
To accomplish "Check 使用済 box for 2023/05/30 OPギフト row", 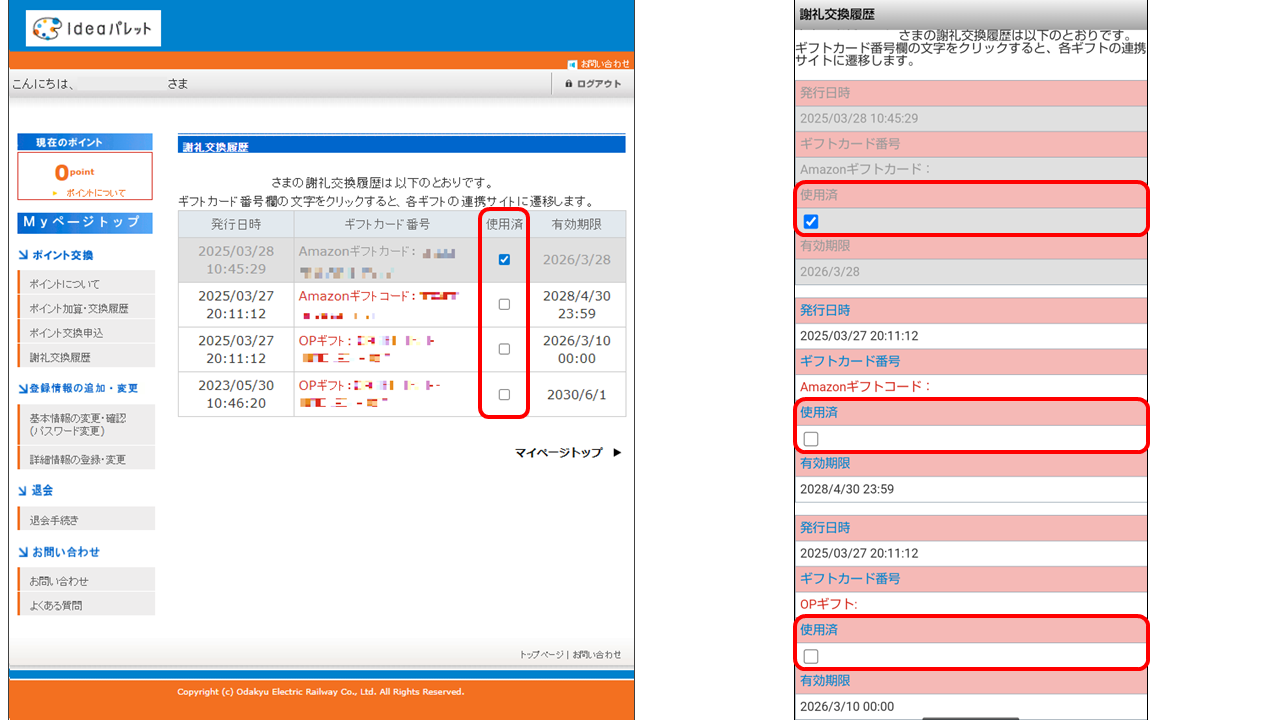I will click(504, 394).
